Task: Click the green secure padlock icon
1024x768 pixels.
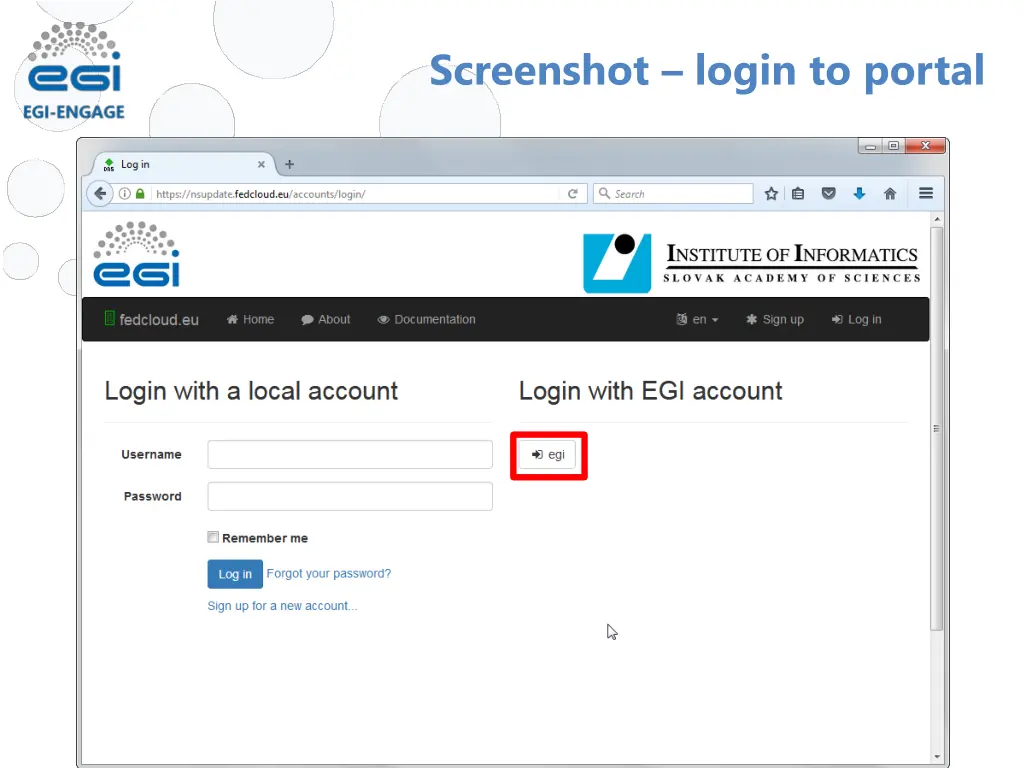Action: pyautogui.click(x=140, y=194)
